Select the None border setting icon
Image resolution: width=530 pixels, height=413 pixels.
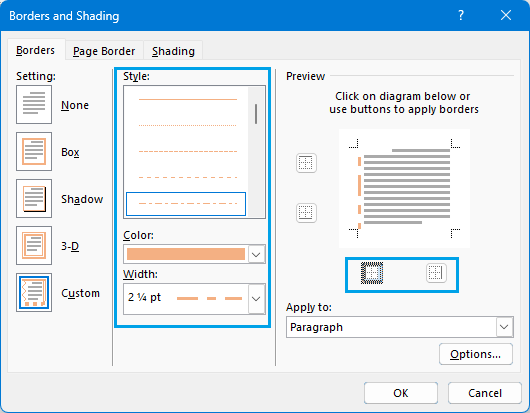tap(34, 104)
